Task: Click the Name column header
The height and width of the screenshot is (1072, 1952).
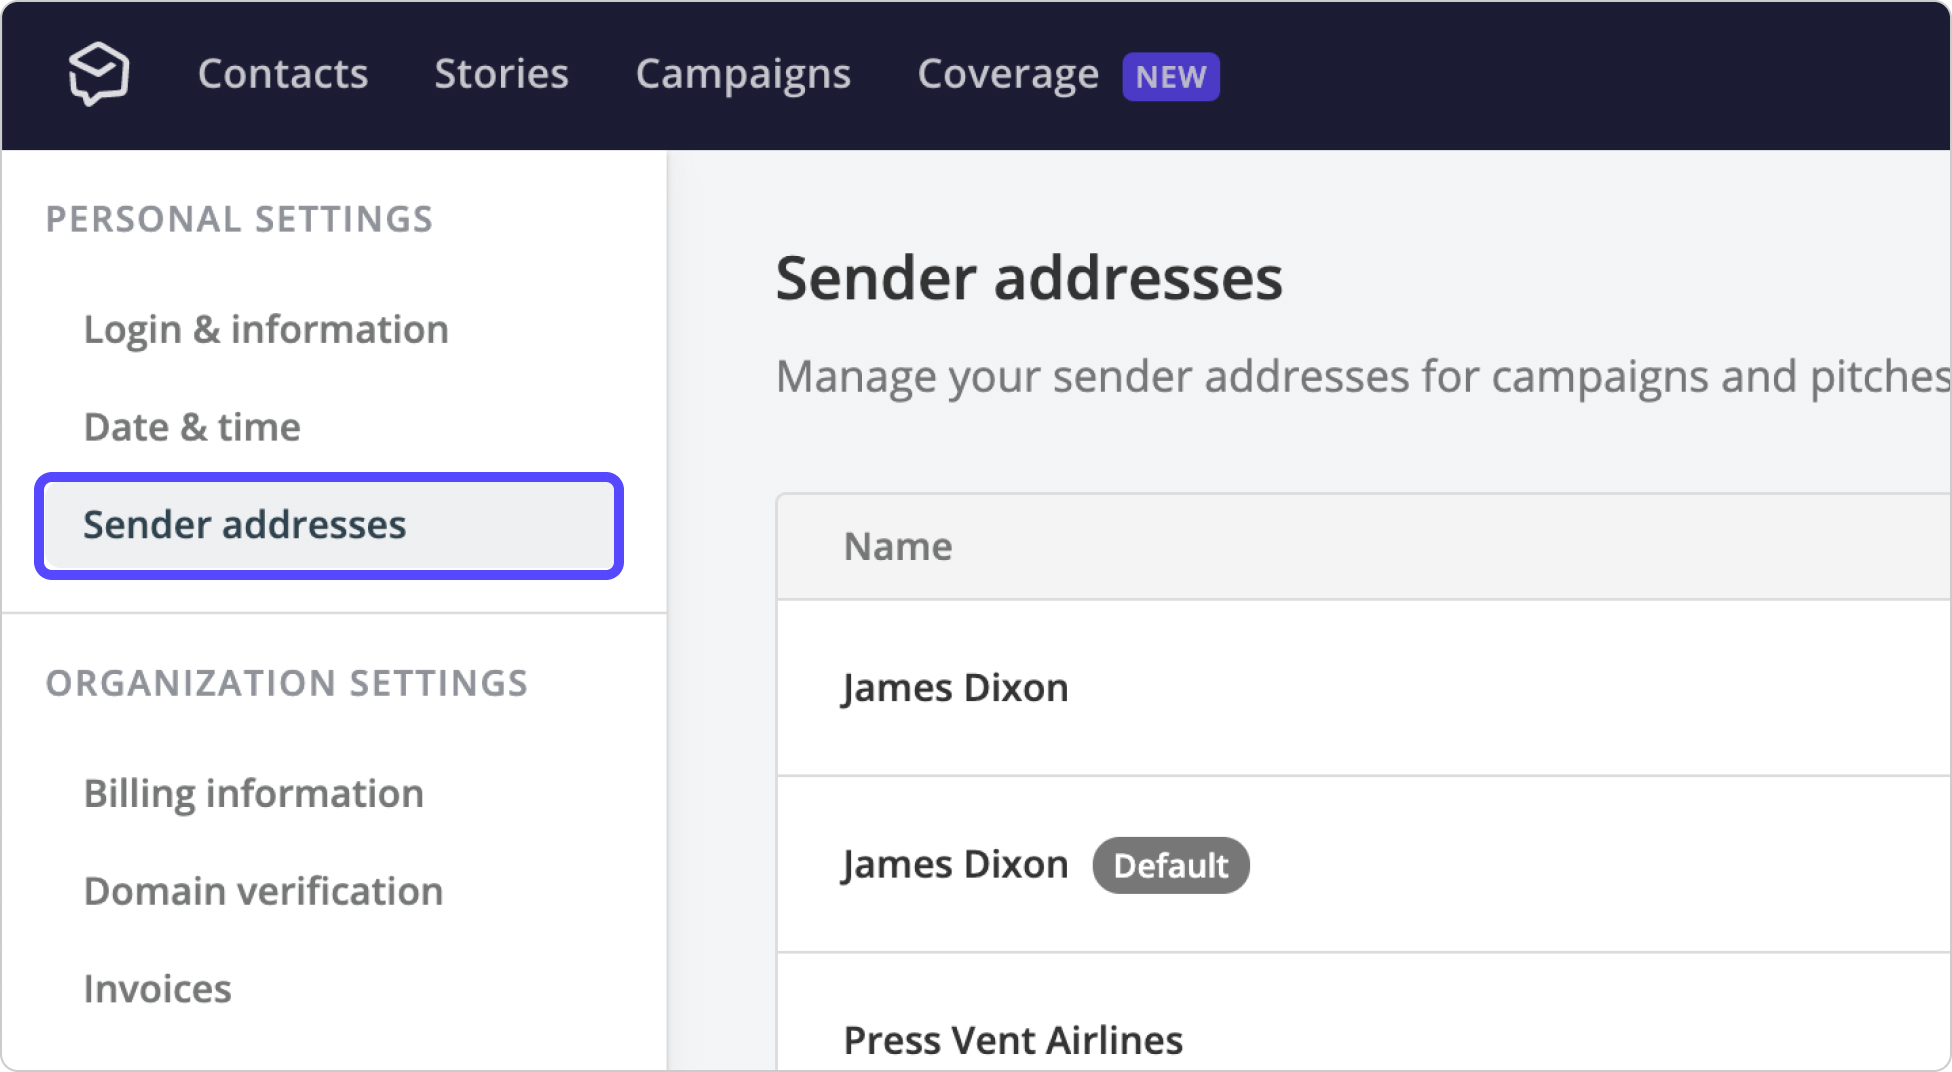Action: (898, 547)
